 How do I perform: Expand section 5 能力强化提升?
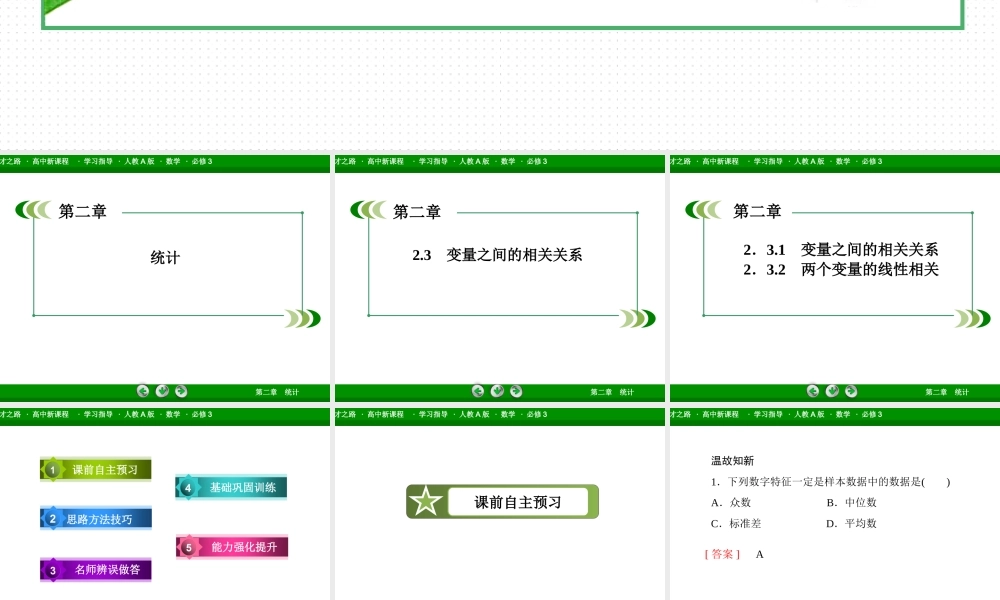point(231,547)
